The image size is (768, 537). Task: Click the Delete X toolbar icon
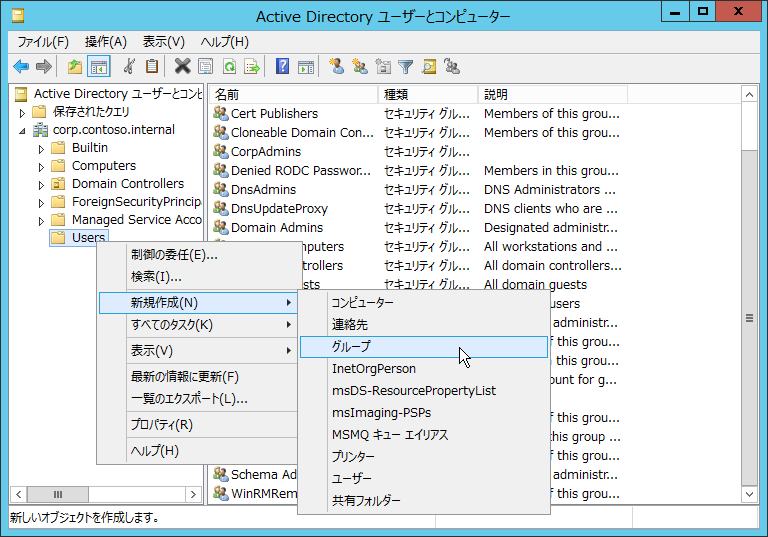point(182,66)
